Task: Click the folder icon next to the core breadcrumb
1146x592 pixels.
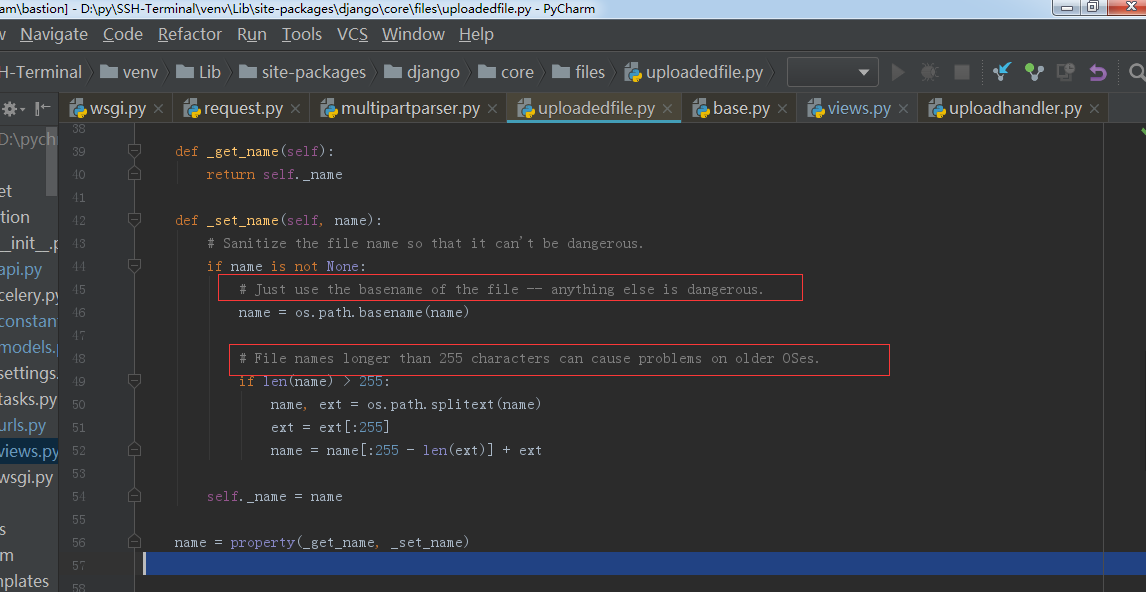Action: [487, 72]
